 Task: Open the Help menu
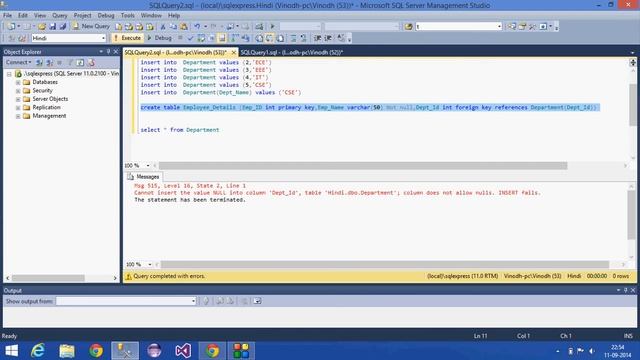(174, 16)
